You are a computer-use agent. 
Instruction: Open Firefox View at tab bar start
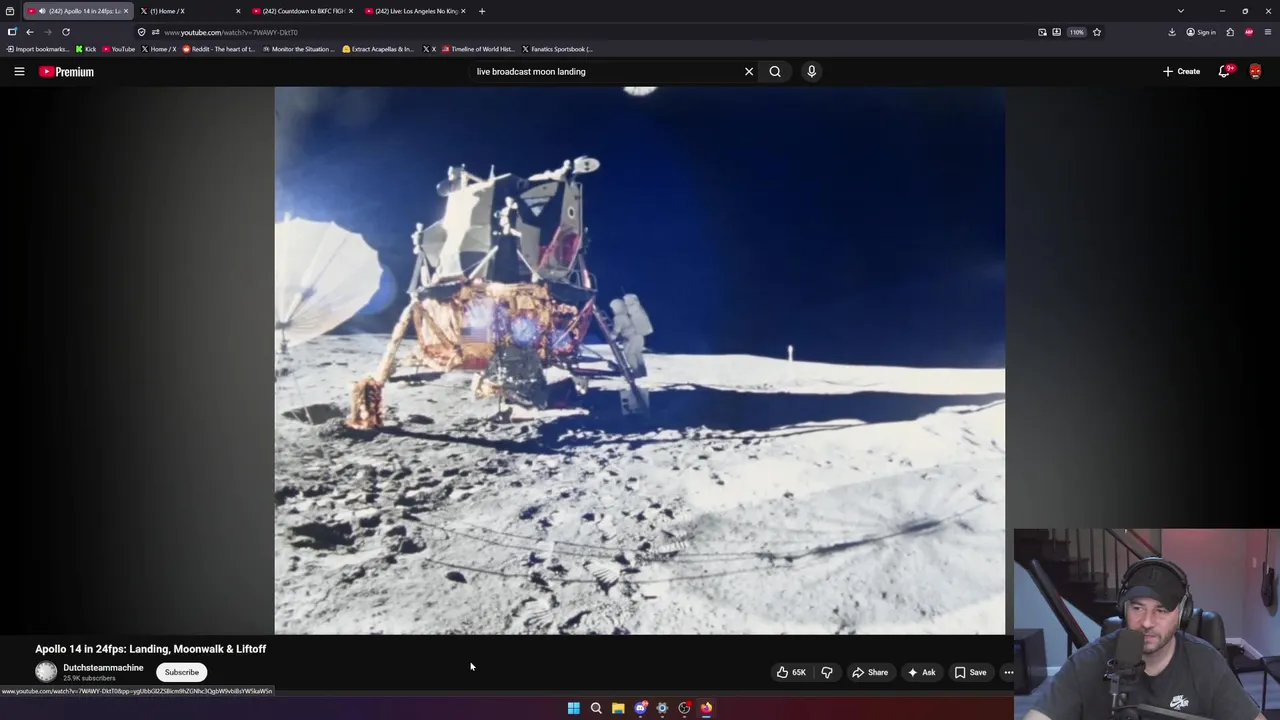pos(10,11)
